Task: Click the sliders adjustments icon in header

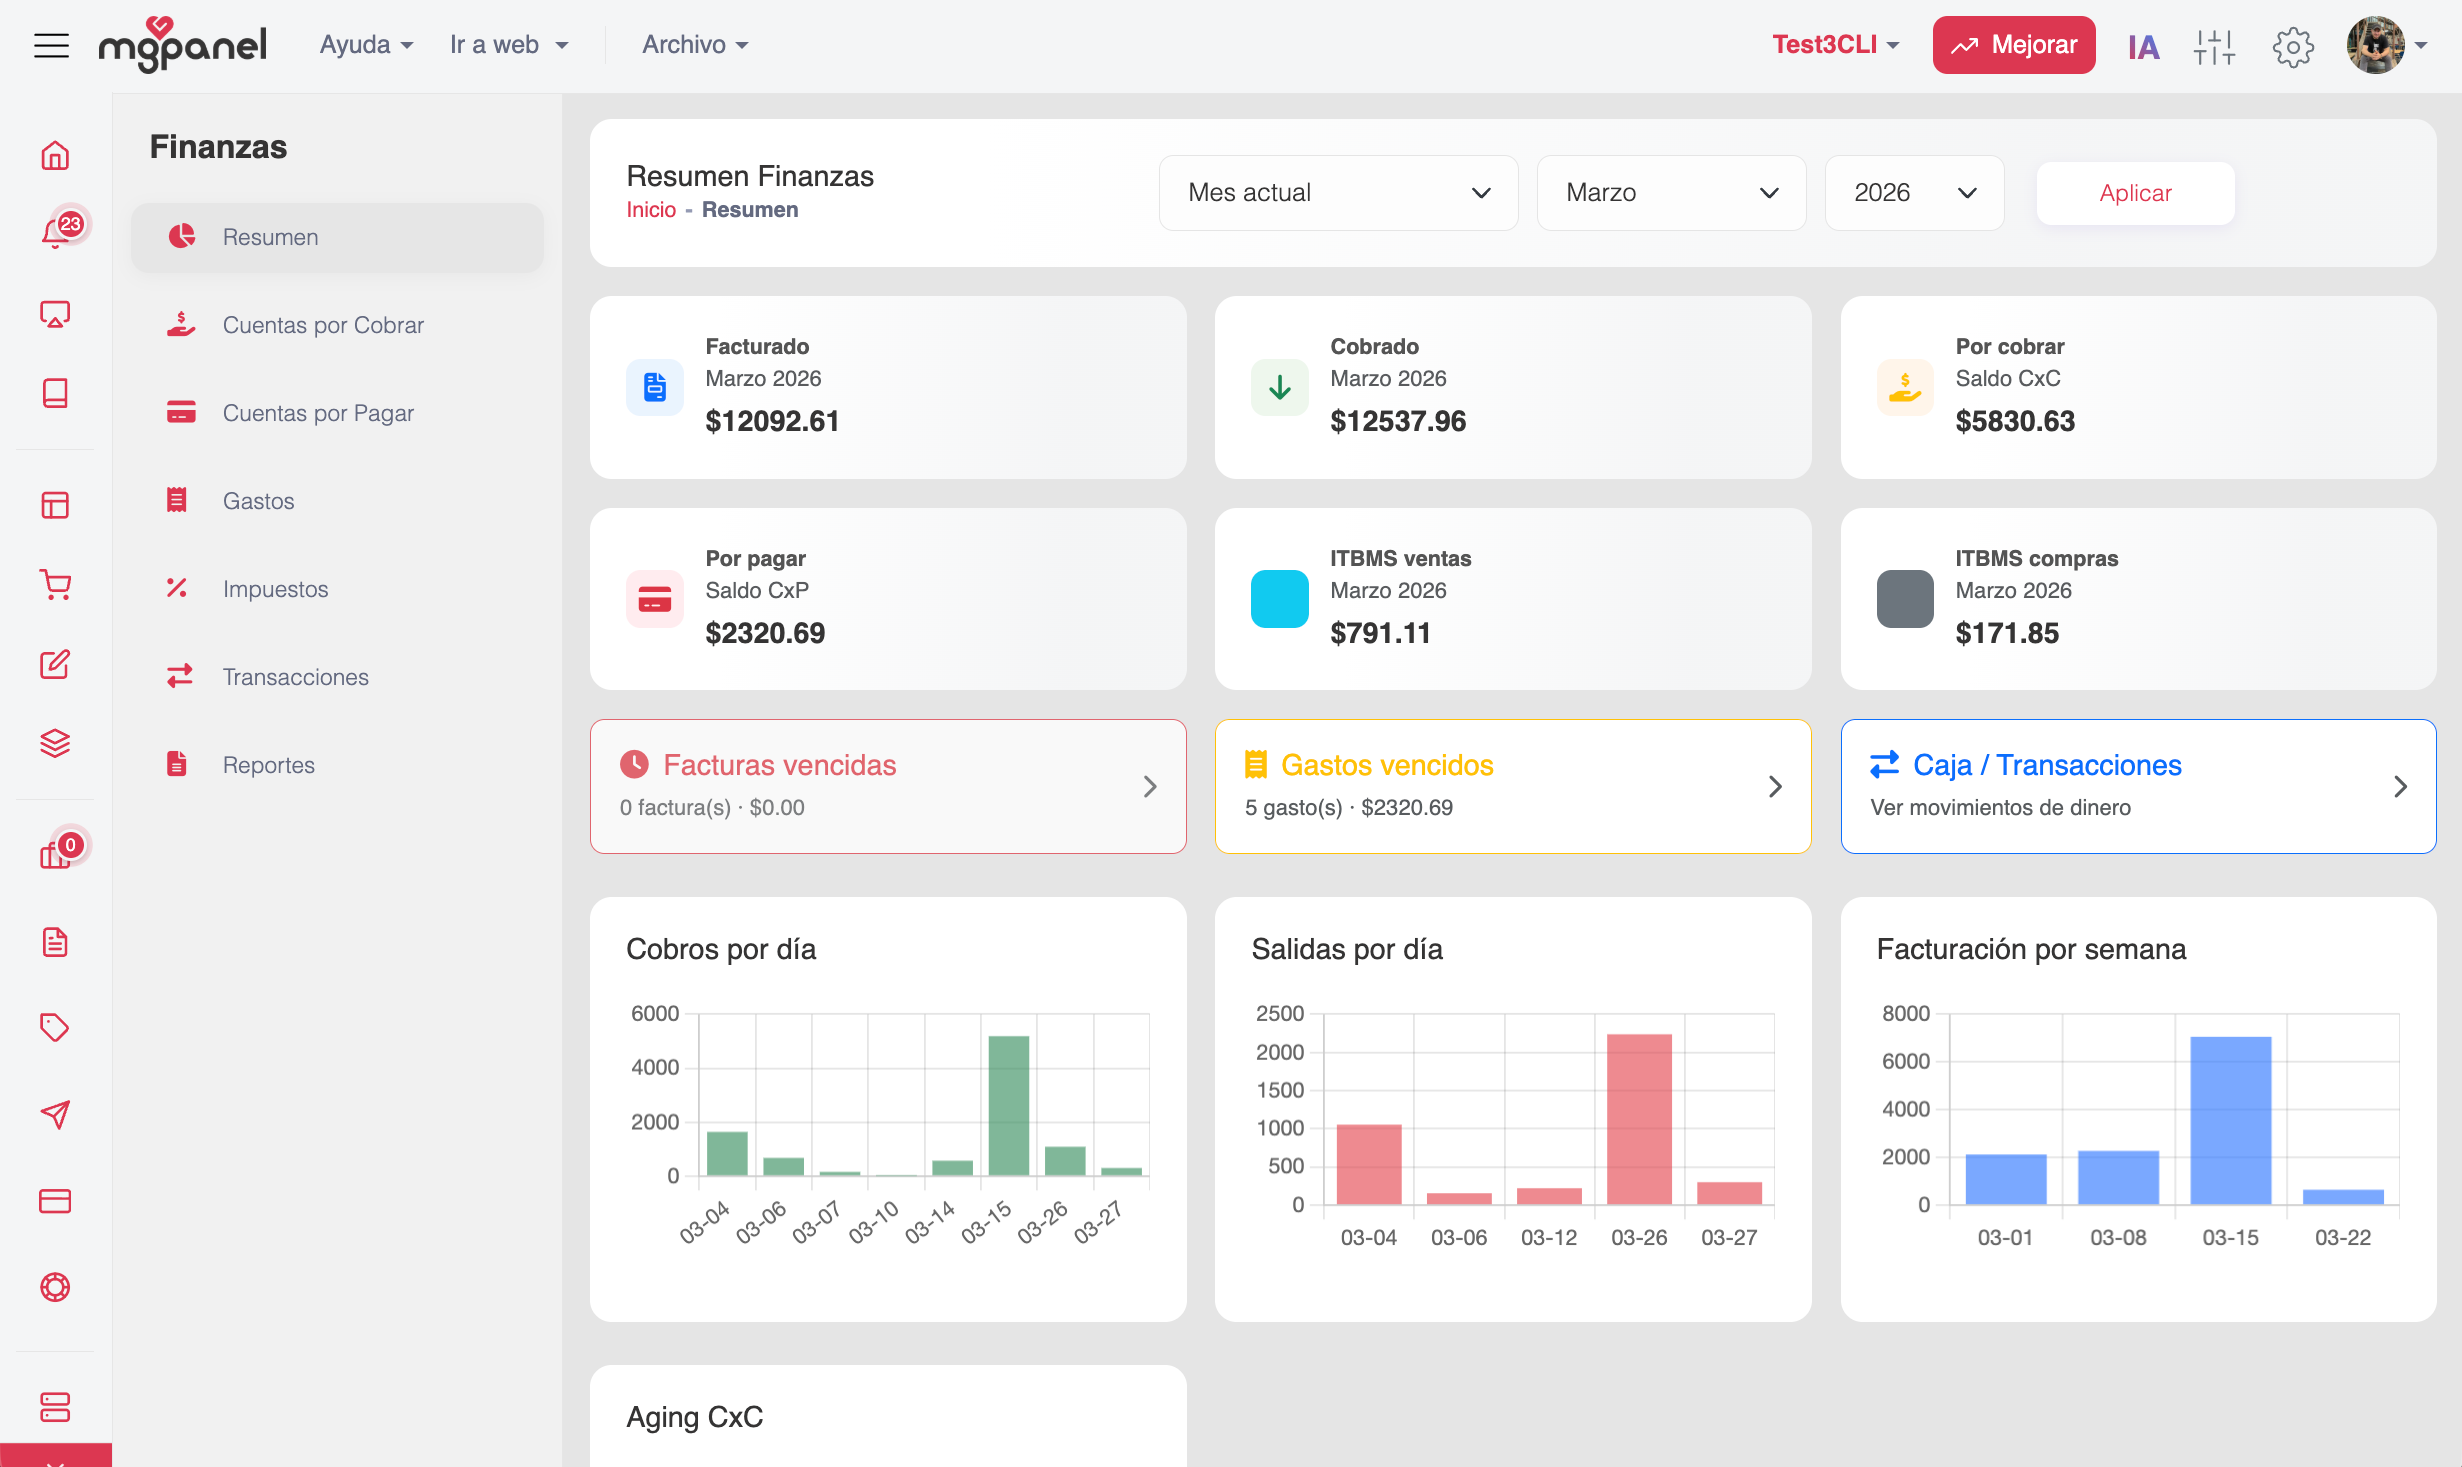Action: [2214, 46]
